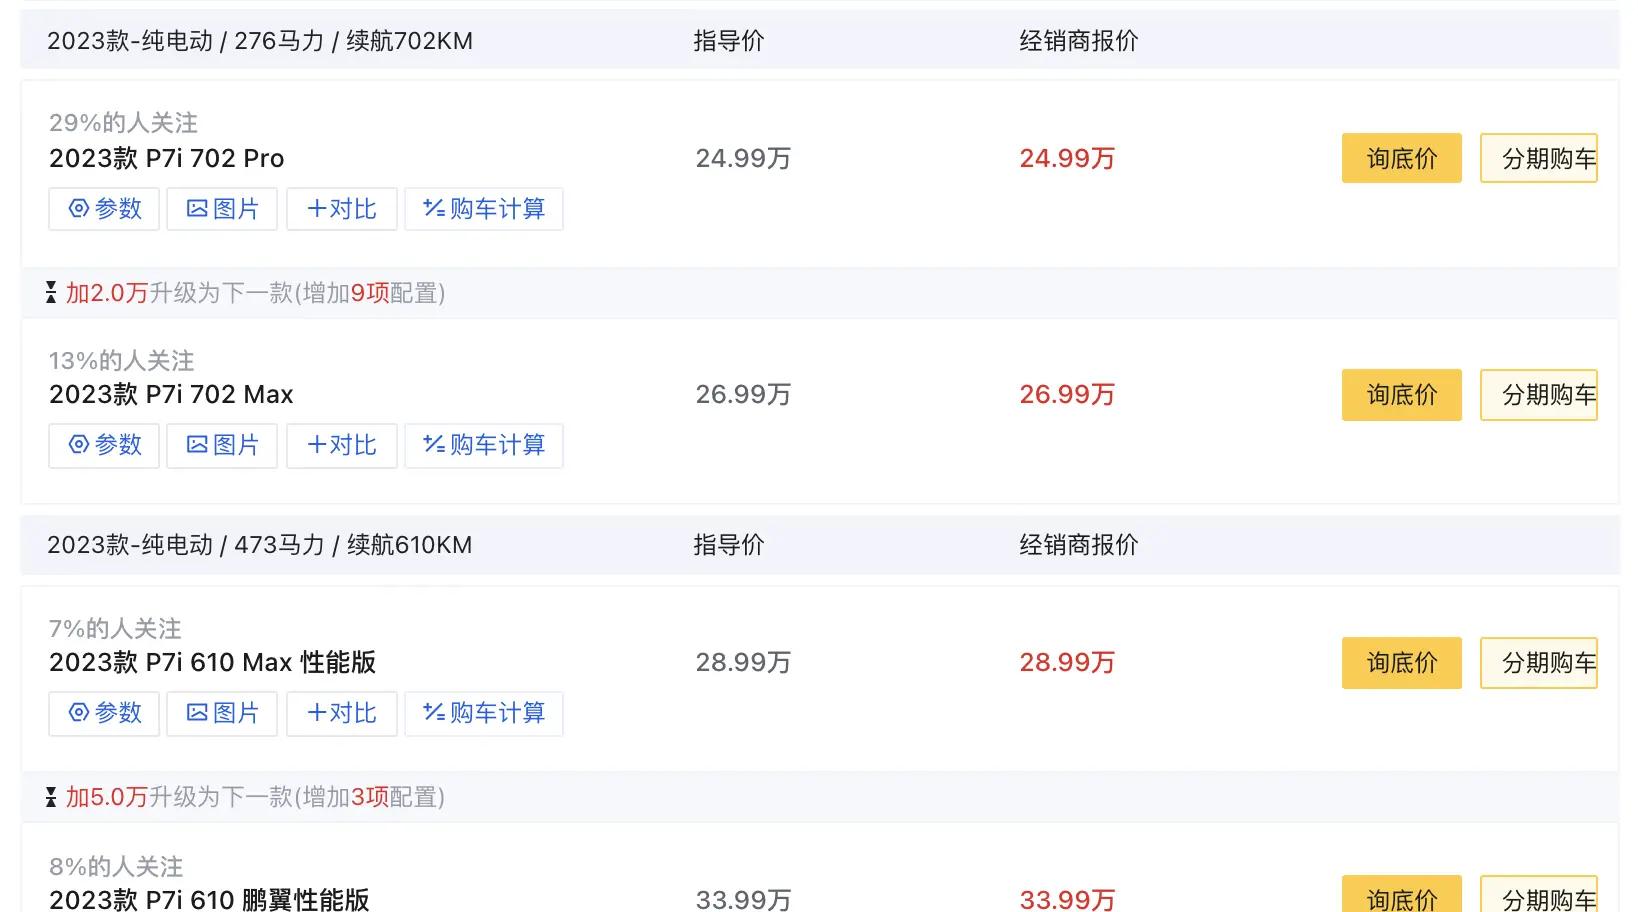Open 参数 for P7i 702 Max
1638x912 pixels.
point(104,445)
